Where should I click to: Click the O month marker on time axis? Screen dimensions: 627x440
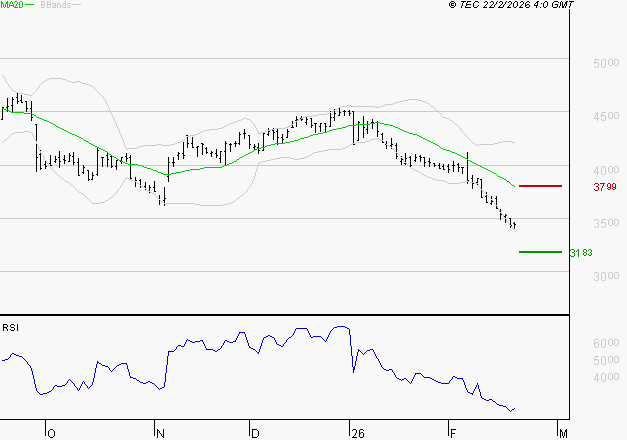(x=51, y=434)
